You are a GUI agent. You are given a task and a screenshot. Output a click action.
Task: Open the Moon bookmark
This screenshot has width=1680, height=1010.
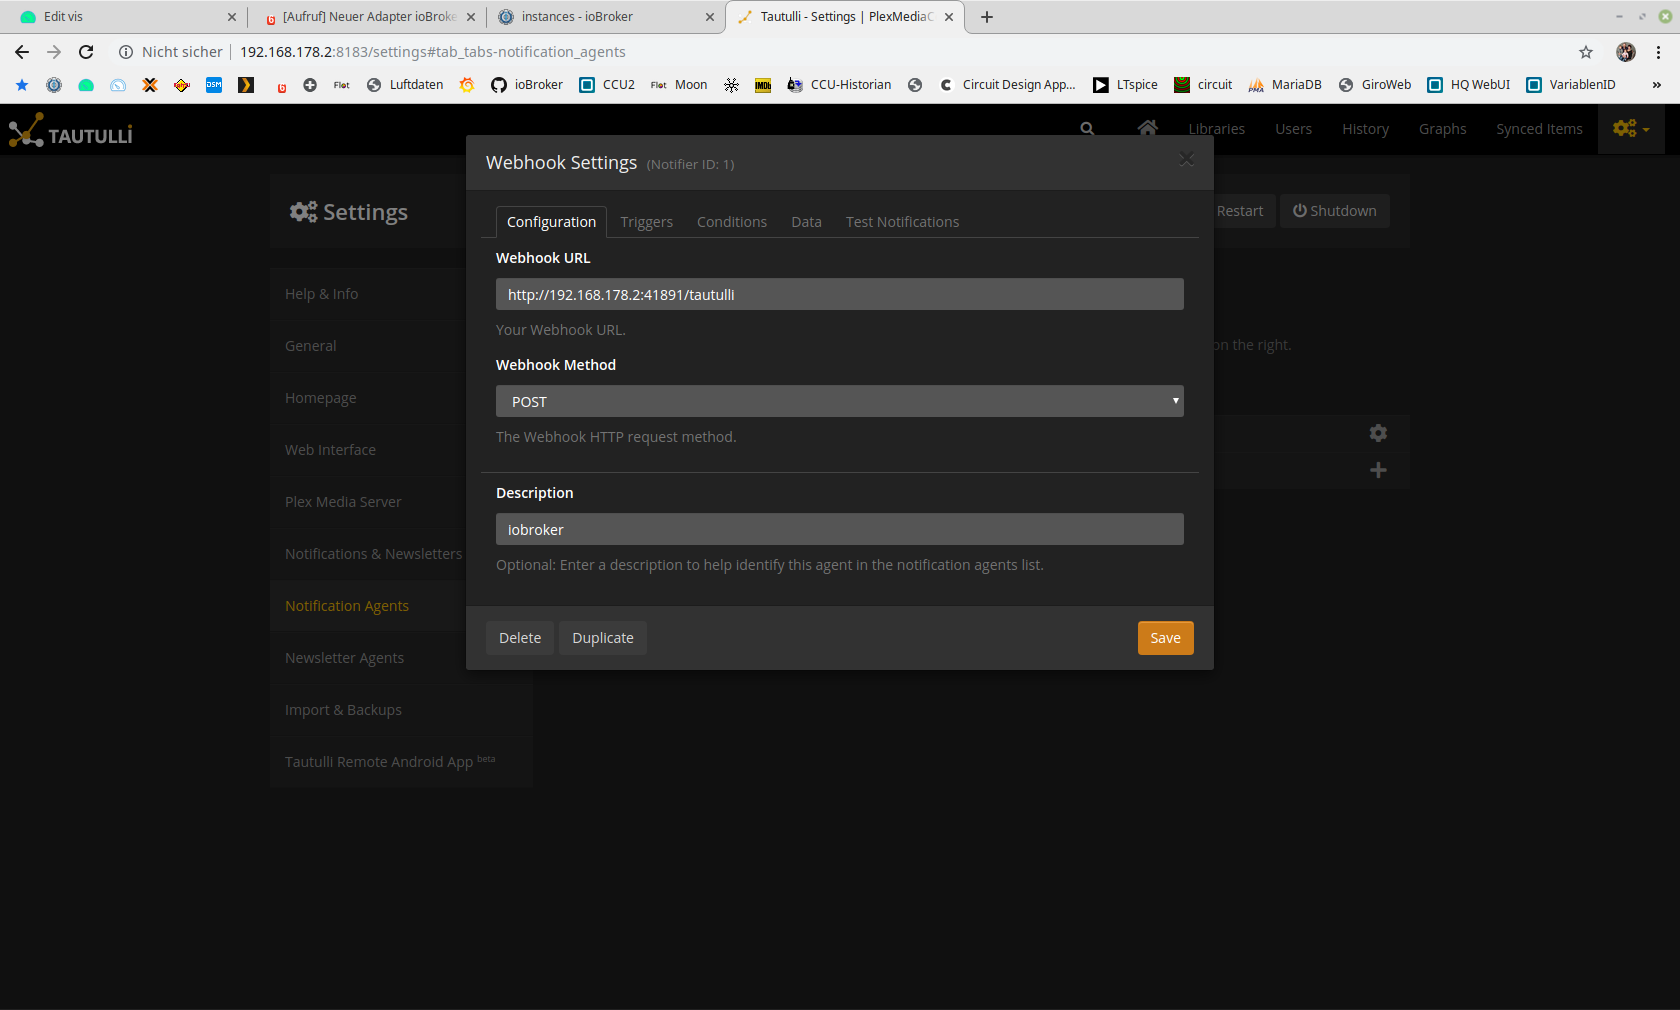[679, 85]
